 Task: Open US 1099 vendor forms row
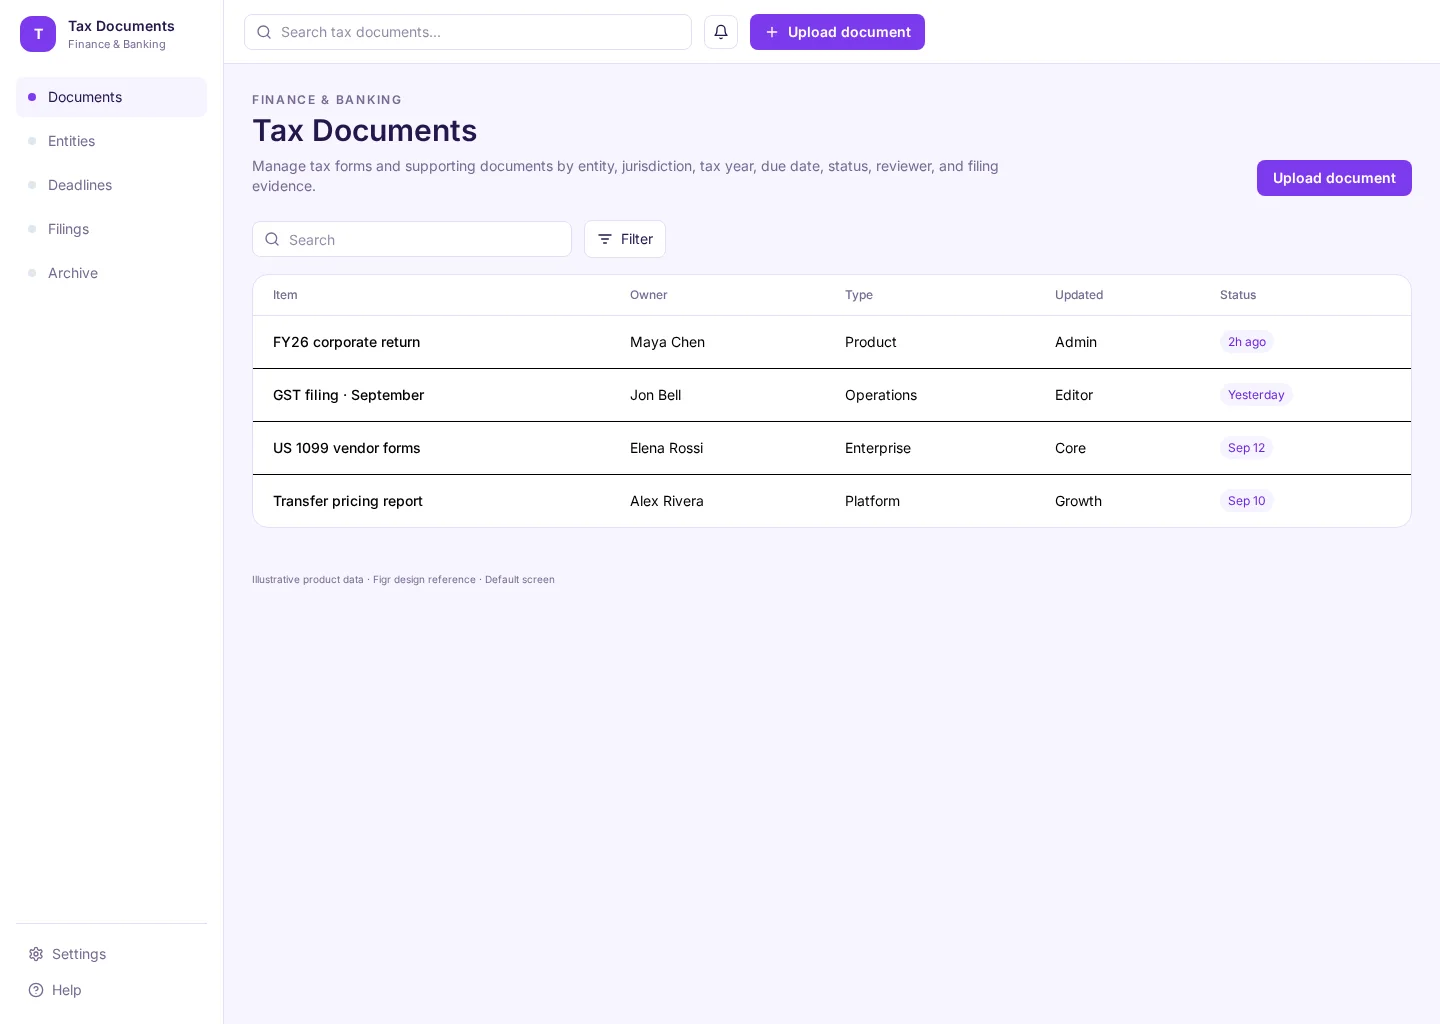tap(832, 448)
